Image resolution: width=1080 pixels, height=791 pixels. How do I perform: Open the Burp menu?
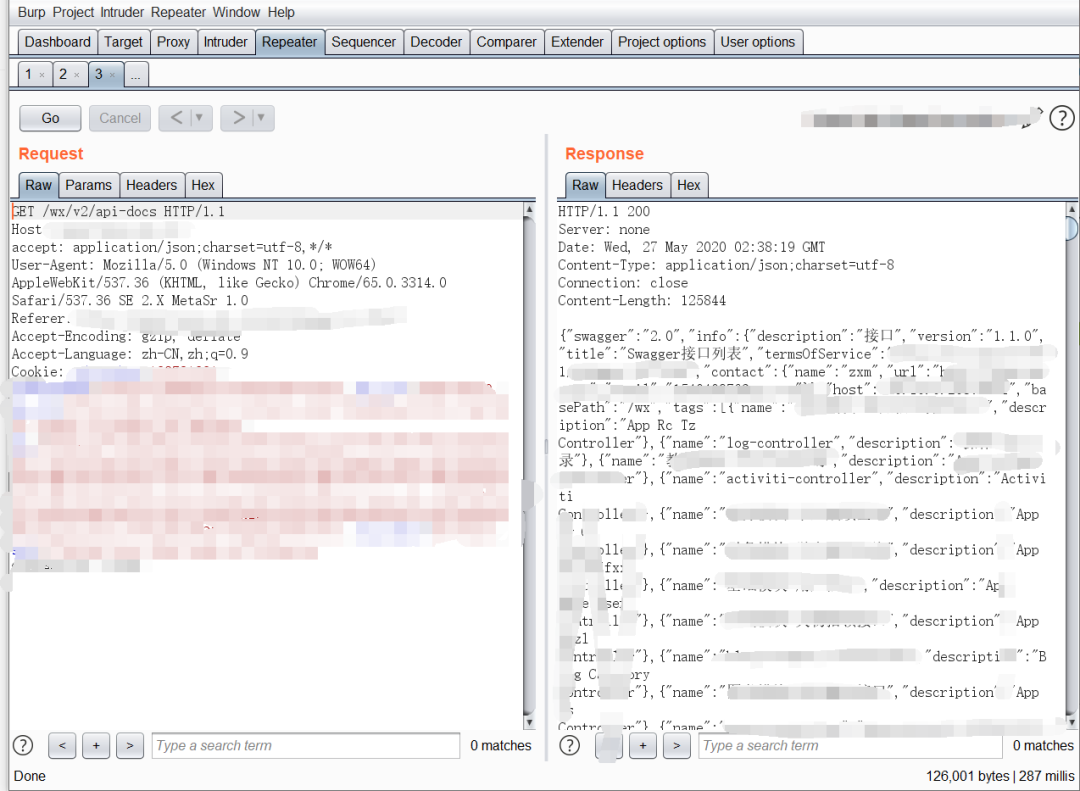point(31,12)
